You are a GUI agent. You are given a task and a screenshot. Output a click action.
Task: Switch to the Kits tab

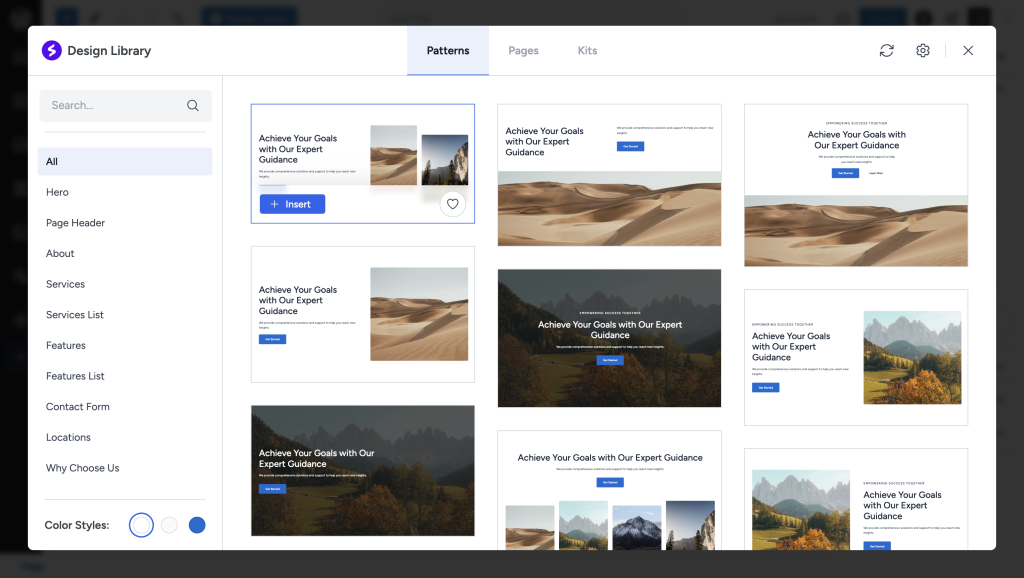(587, 51)
